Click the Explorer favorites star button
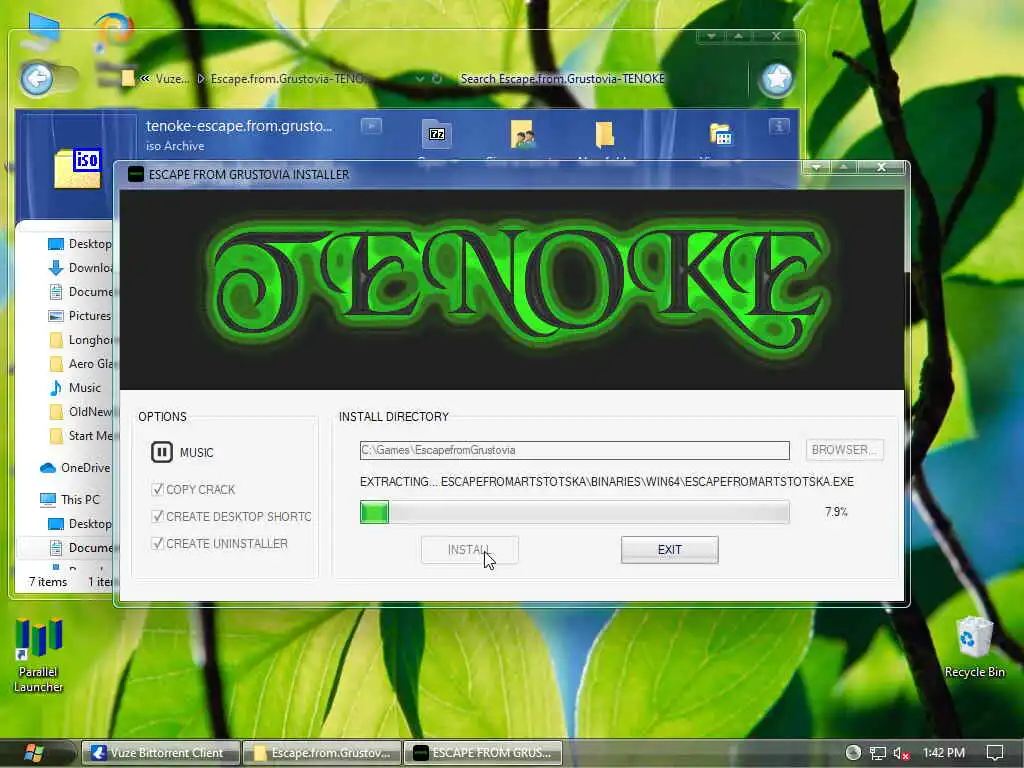Image resolution: width=1024 pixels, height=768 pixels. 776,79
